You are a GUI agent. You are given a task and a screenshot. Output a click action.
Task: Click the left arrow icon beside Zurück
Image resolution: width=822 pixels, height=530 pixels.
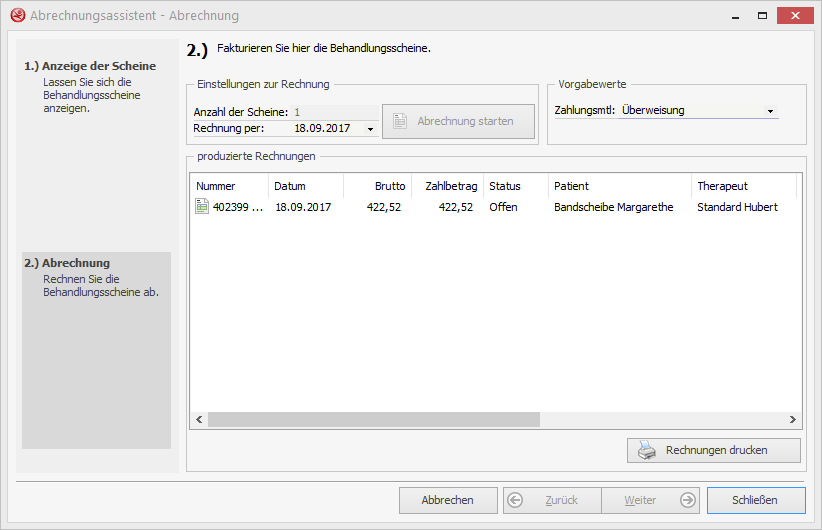click(x=516, y=500)
